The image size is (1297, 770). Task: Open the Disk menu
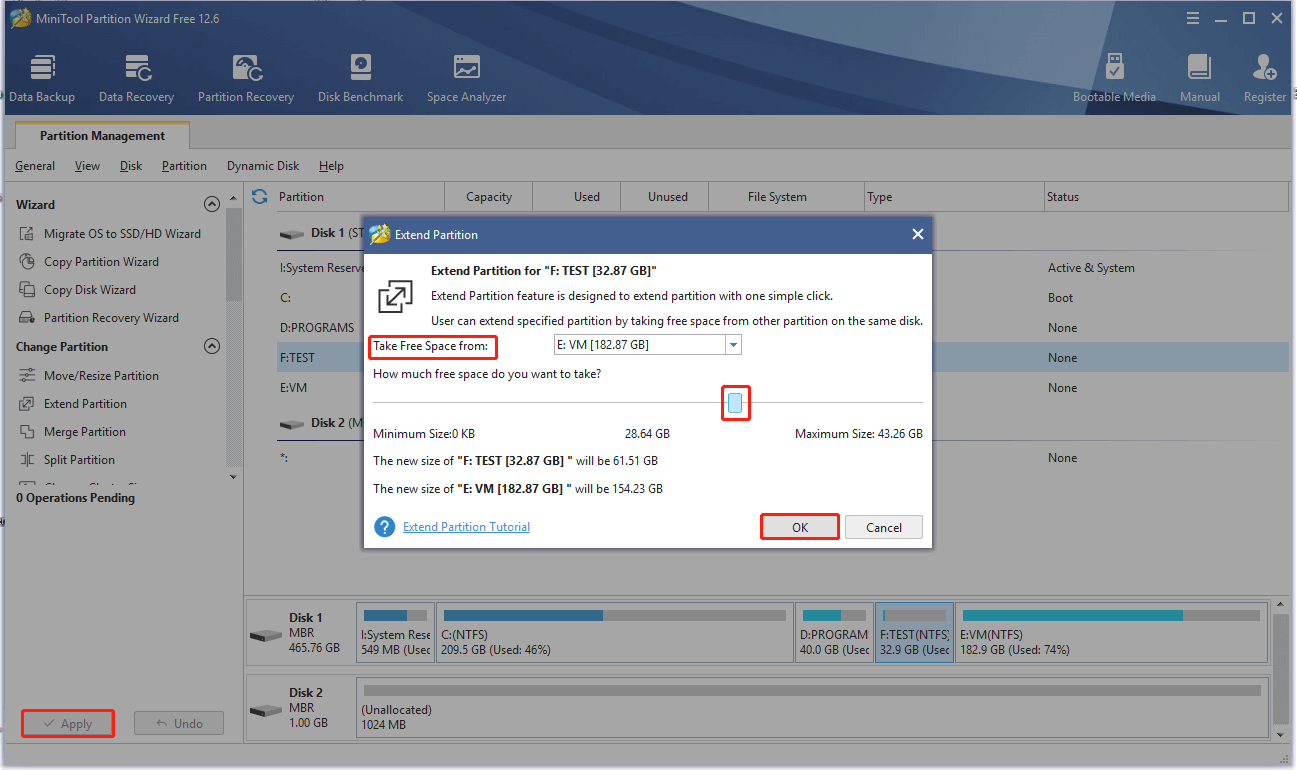131,166
